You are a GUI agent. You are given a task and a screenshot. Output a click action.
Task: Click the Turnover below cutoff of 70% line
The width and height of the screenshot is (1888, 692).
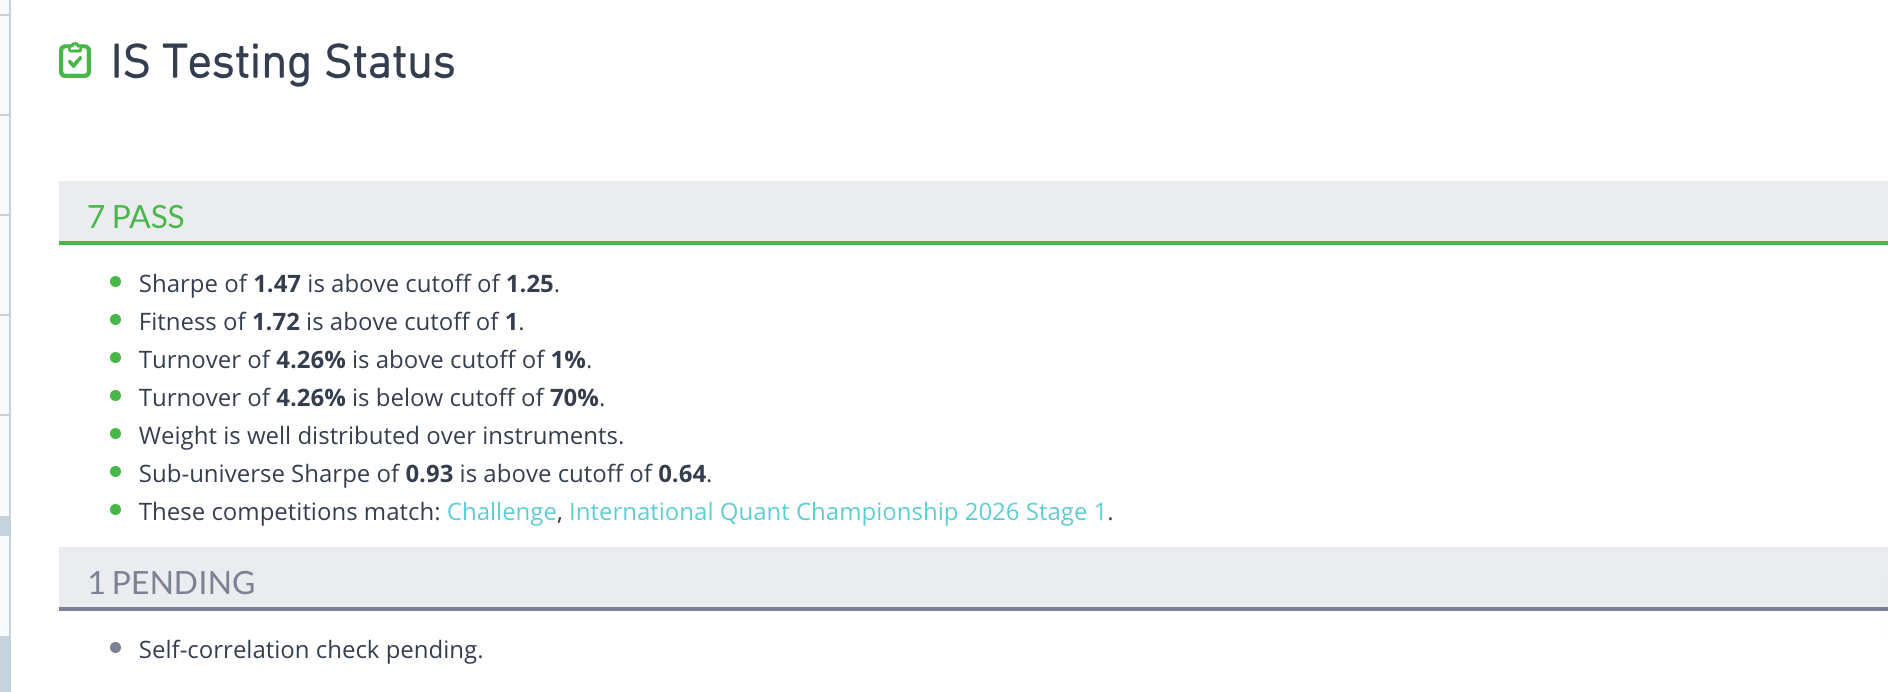click(x=371, y=398)
